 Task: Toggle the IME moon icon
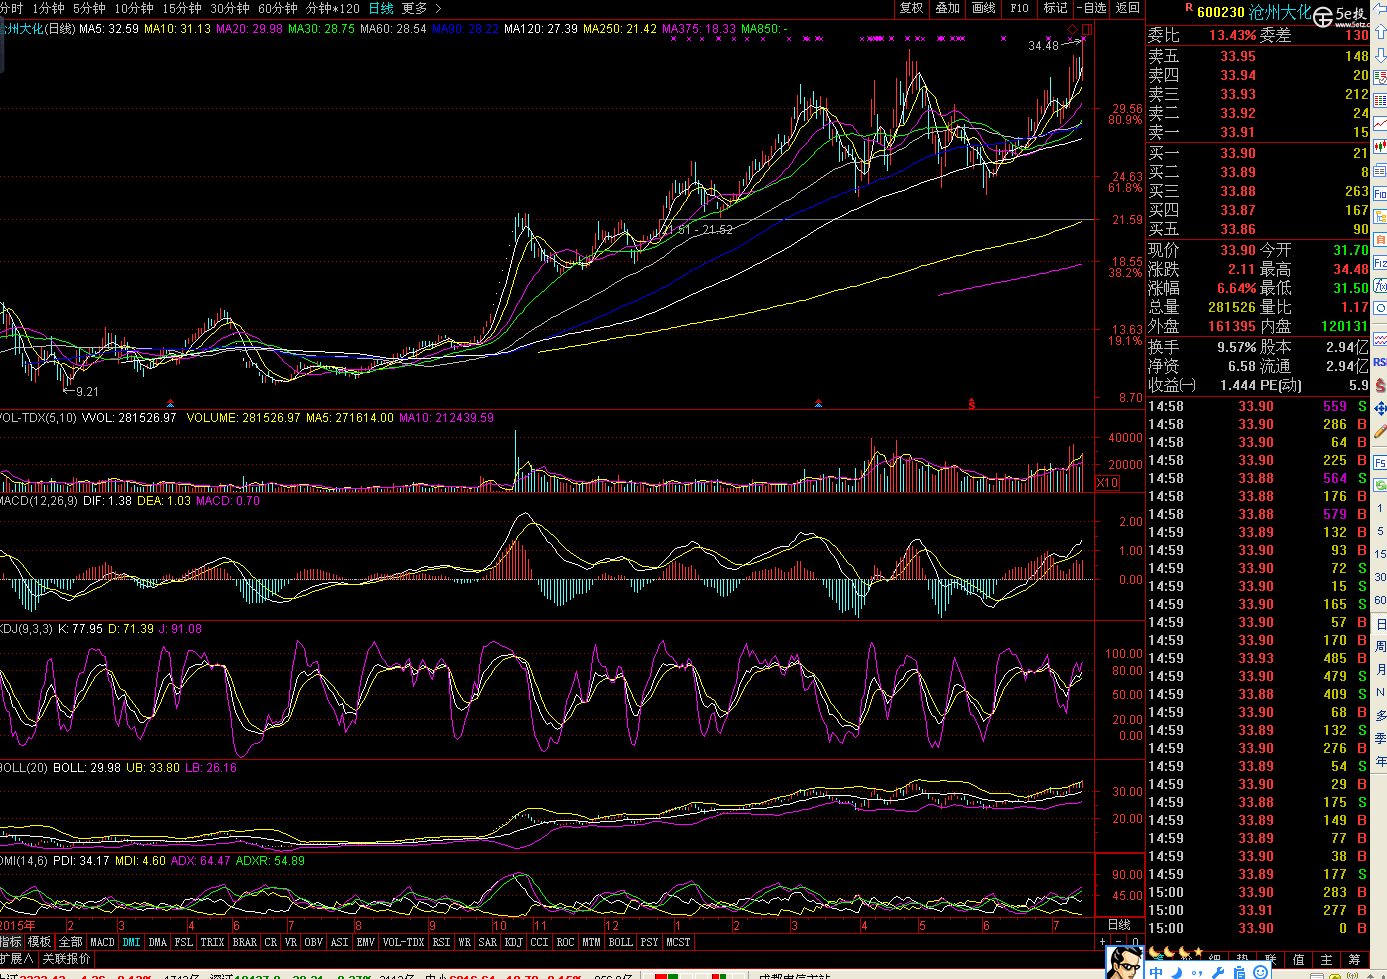(x=1177, y=973)
